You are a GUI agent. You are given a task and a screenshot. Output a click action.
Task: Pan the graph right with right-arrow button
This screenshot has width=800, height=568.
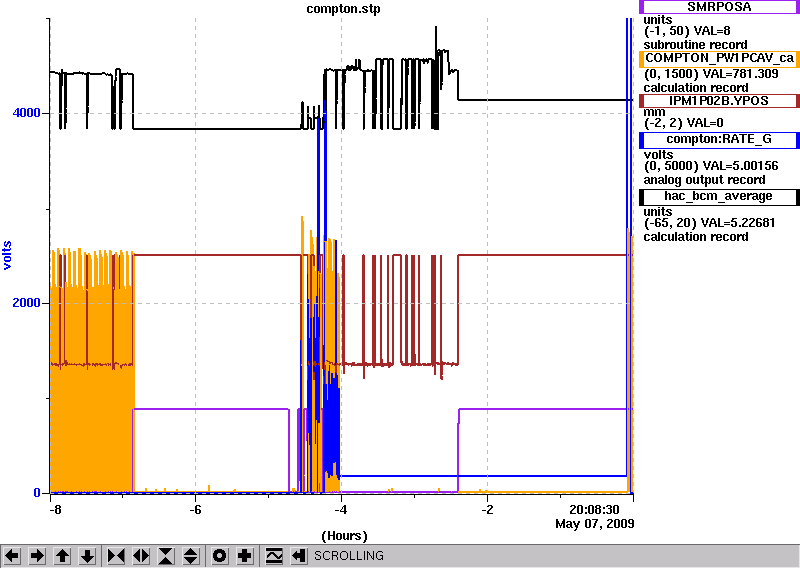coord(37,555)
